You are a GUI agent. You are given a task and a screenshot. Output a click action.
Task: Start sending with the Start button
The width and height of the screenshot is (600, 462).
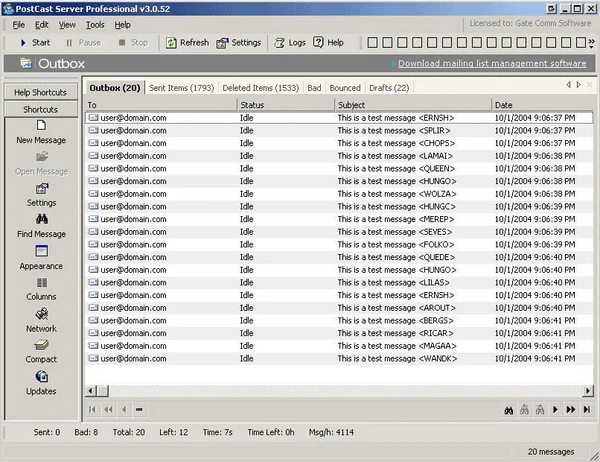35,42
